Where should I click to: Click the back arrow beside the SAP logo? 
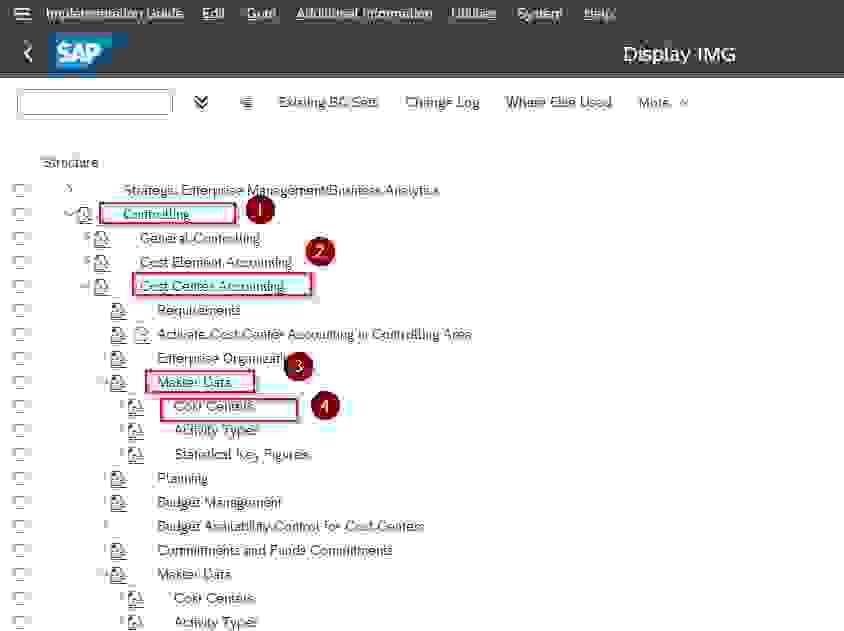pos(27,53)
